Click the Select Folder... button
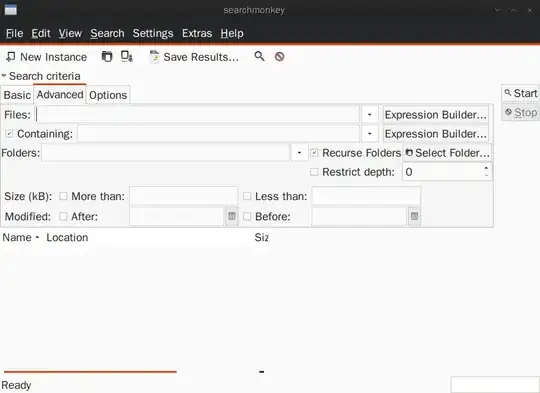The height and width of the screenshot is (393, 540). coord(447,153)
